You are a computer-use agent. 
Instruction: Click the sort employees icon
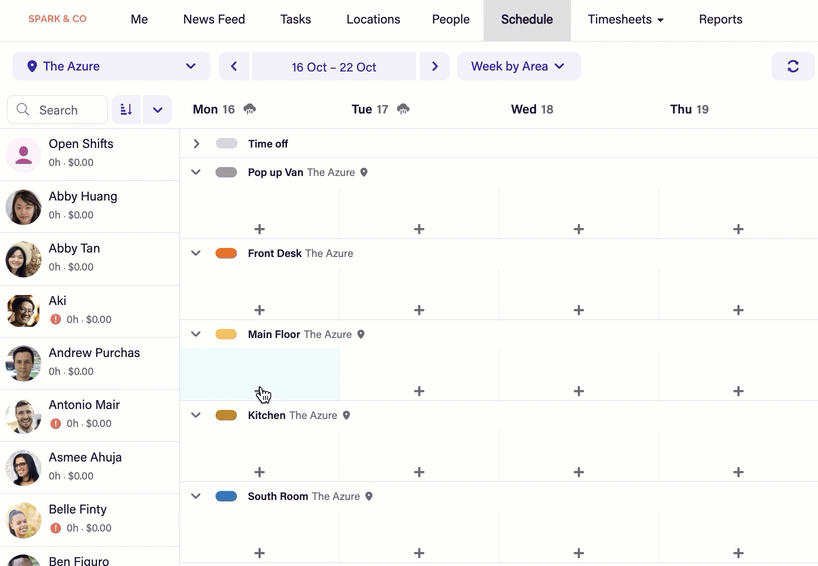coord(126,110)
